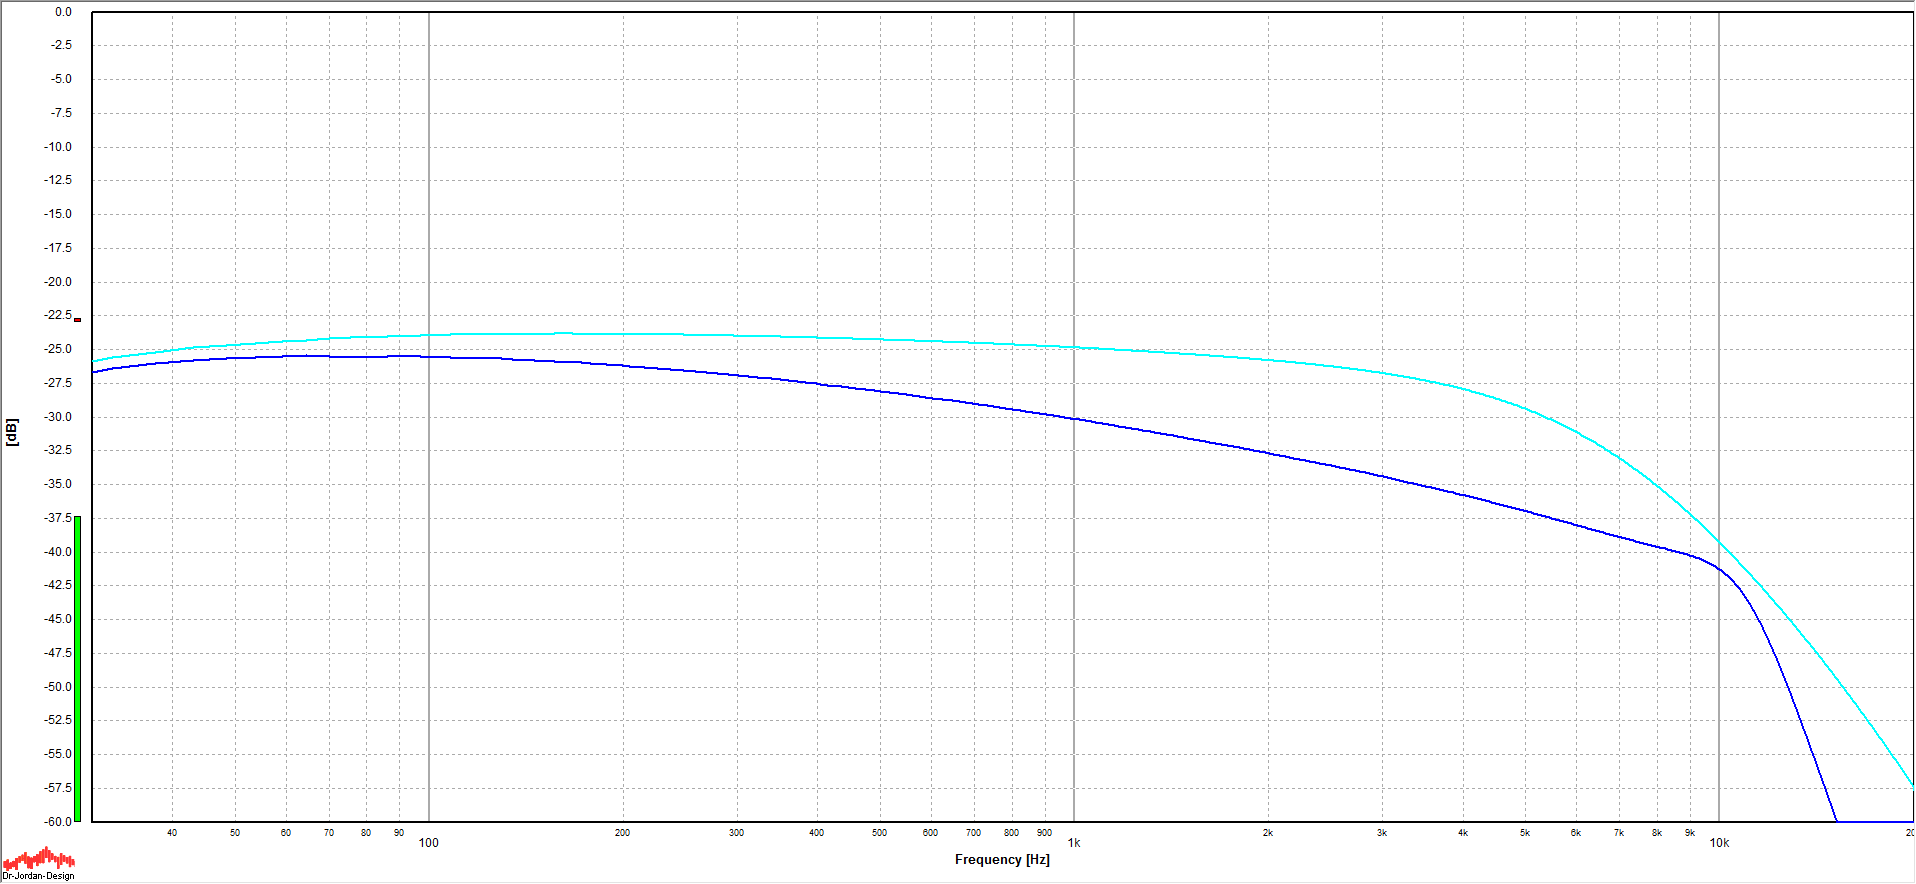Image resolution: width=1916 pixels, height=884 pixels.
Task: Click the 1k frequency tick label
Action: click(1074, 843)
